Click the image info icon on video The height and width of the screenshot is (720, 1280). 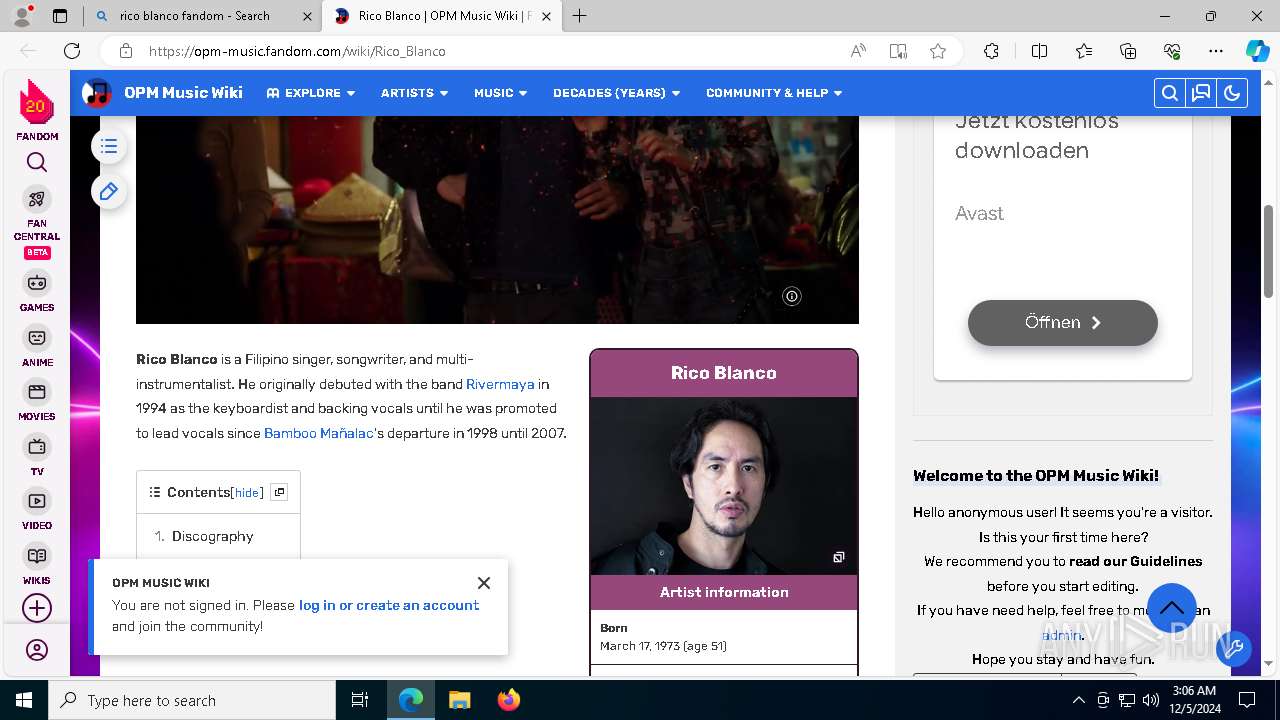(792, 296)
